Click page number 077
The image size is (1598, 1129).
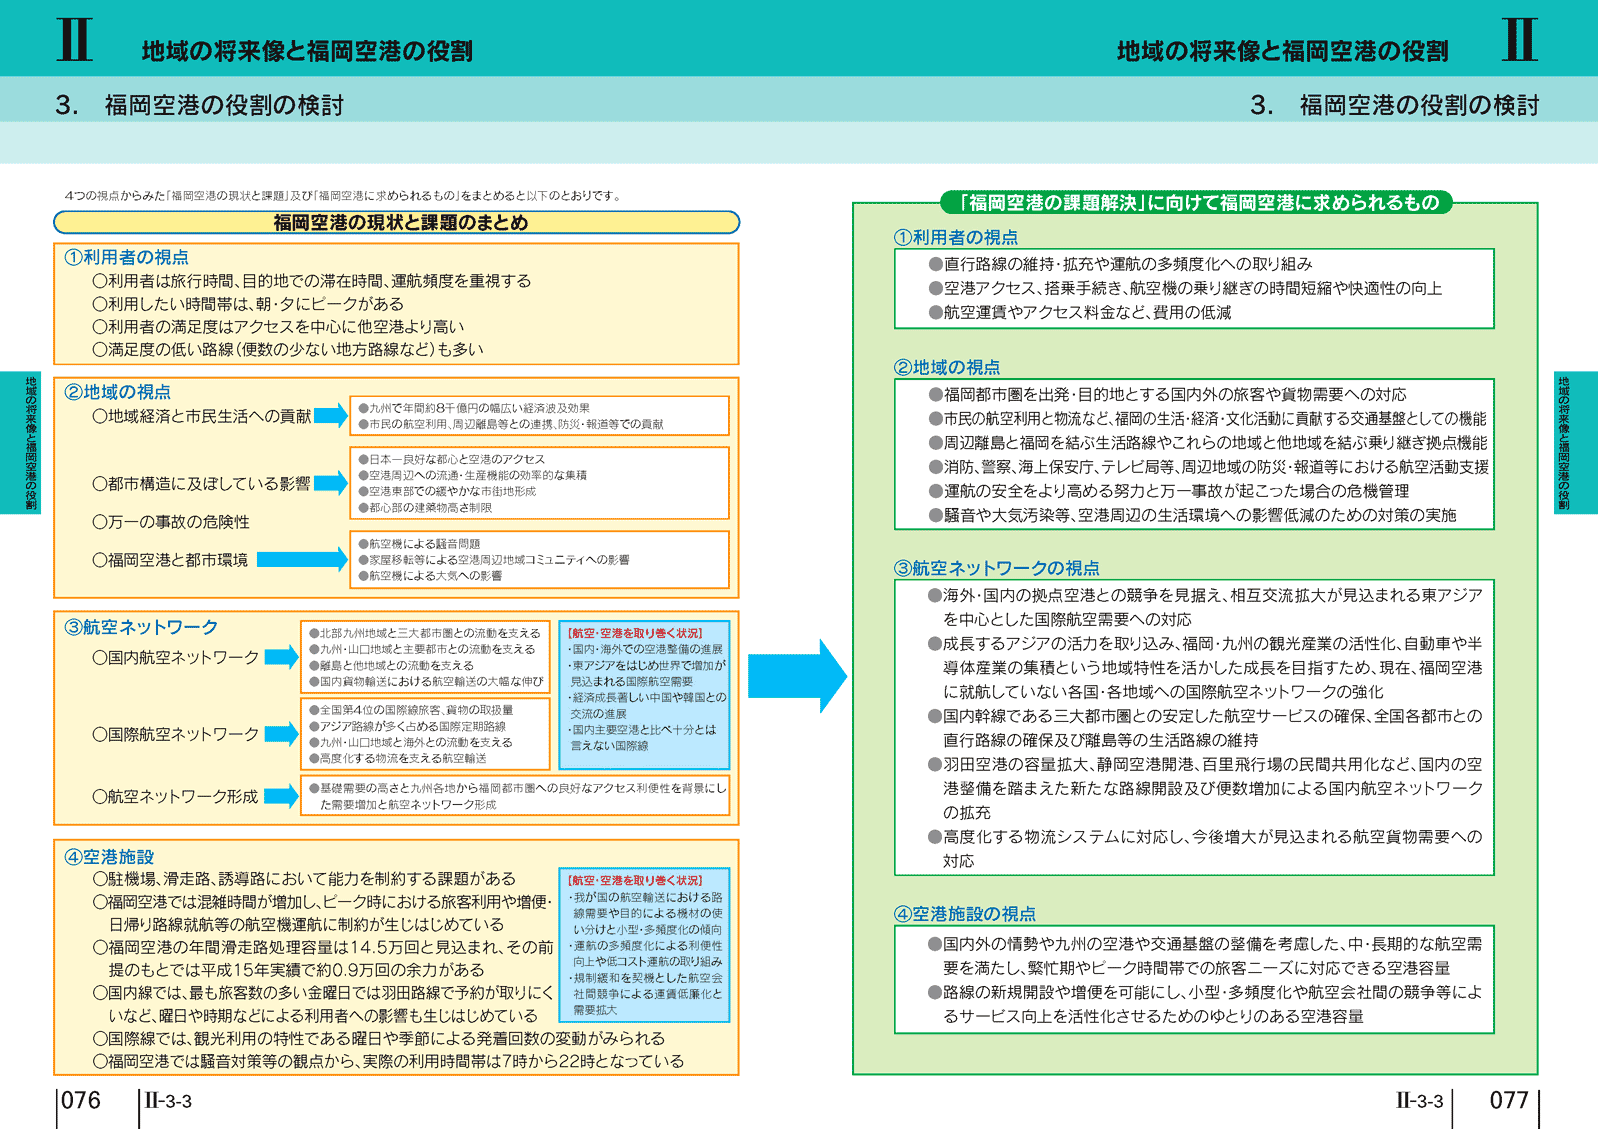(x=1509, y=1101)
